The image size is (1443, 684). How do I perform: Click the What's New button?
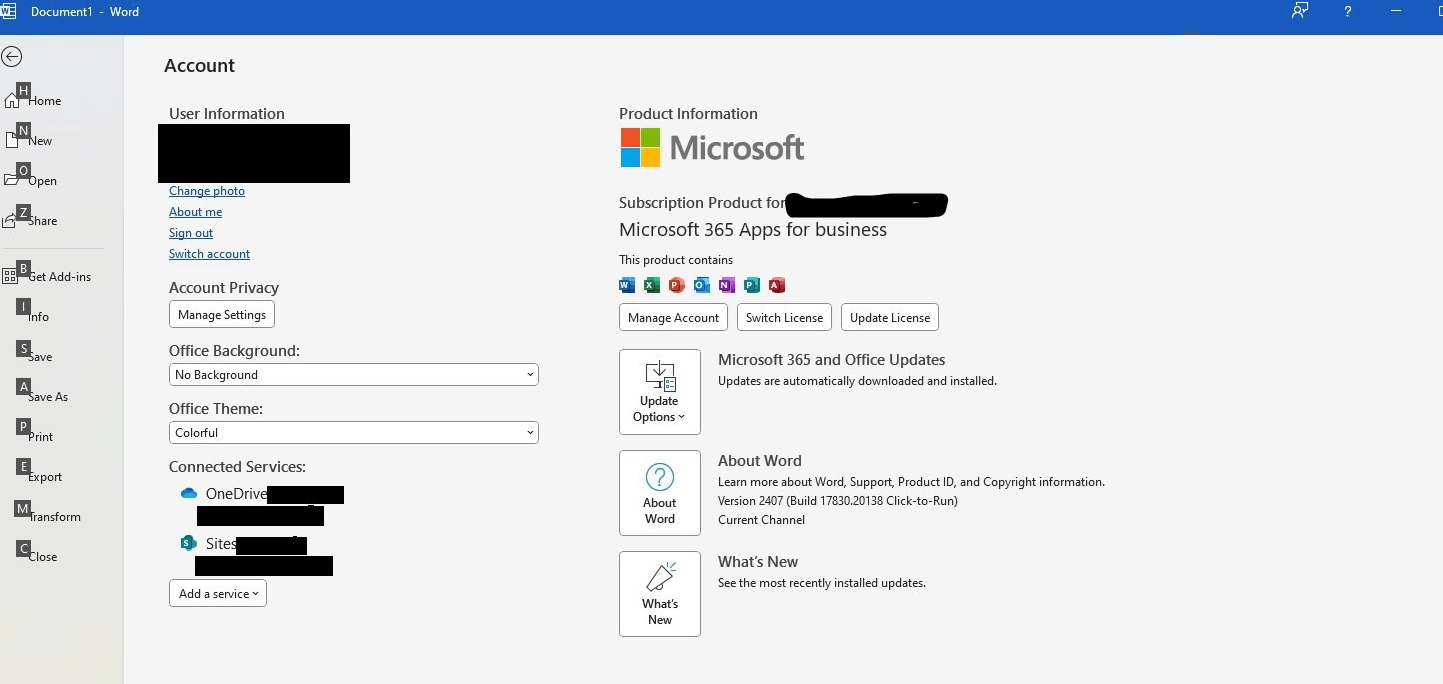pos(660,594)
